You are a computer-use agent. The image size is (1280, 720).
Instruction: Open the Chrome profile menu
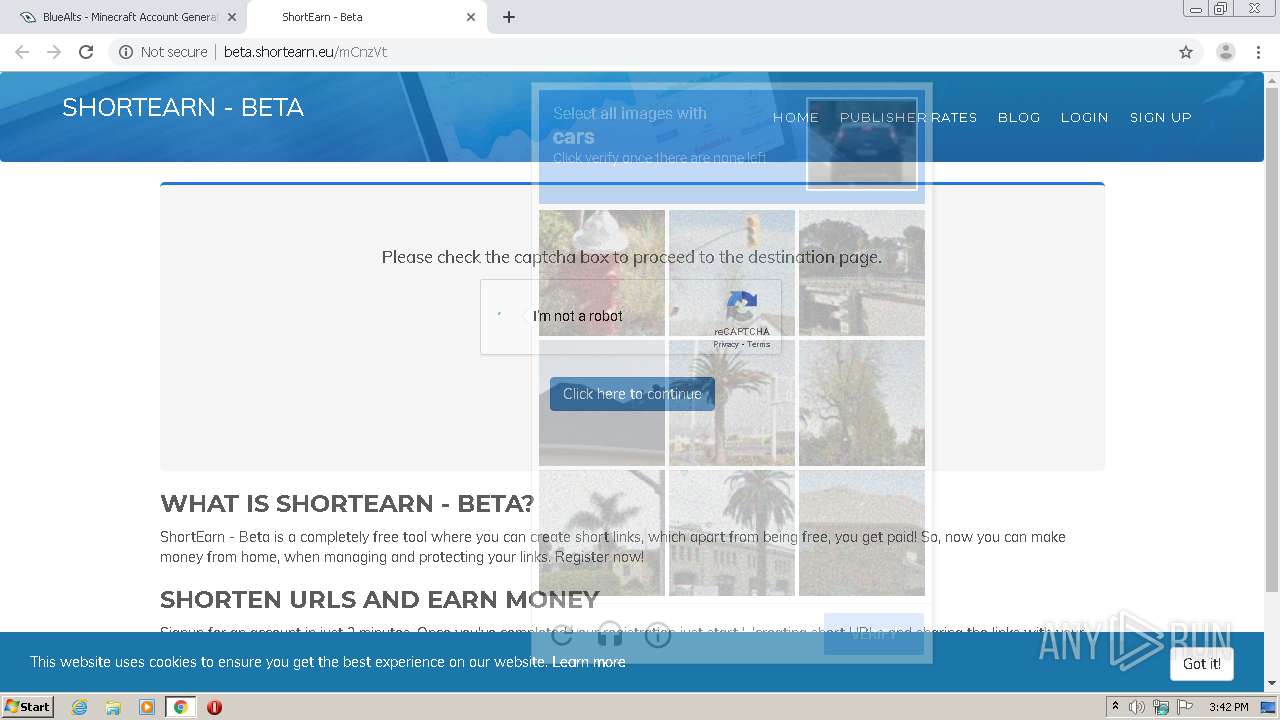(1225, 52)
